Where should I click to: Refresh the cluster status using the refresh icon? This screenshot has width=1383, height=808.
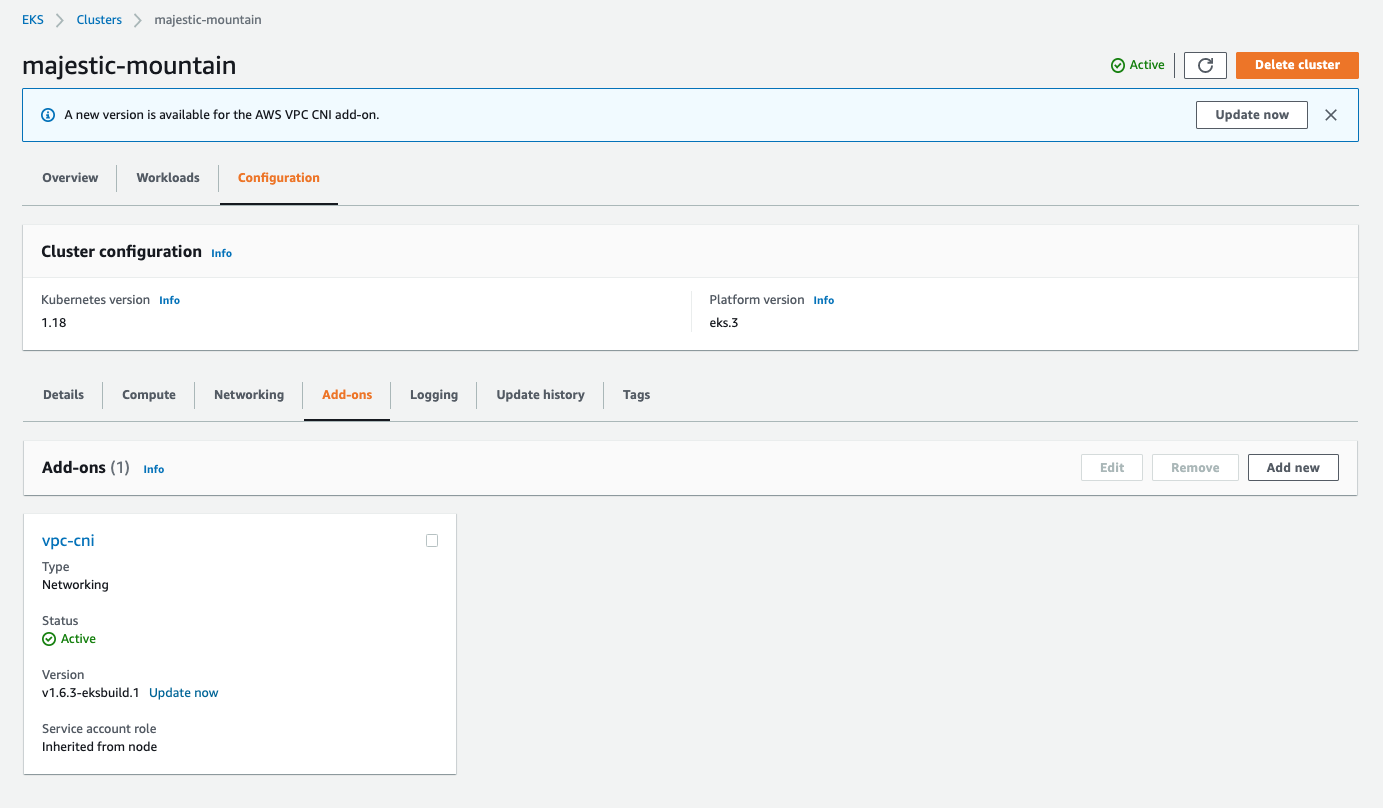click(1204, 64)
